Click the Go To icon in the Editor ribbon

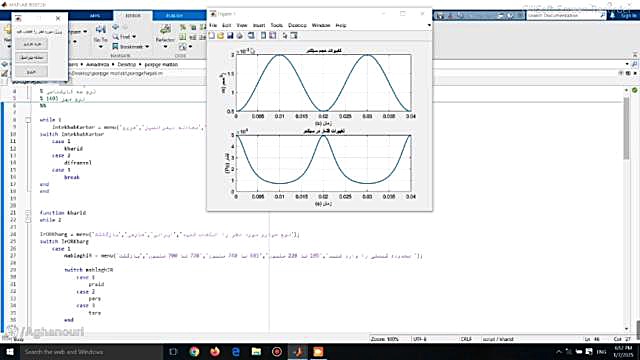100,29
